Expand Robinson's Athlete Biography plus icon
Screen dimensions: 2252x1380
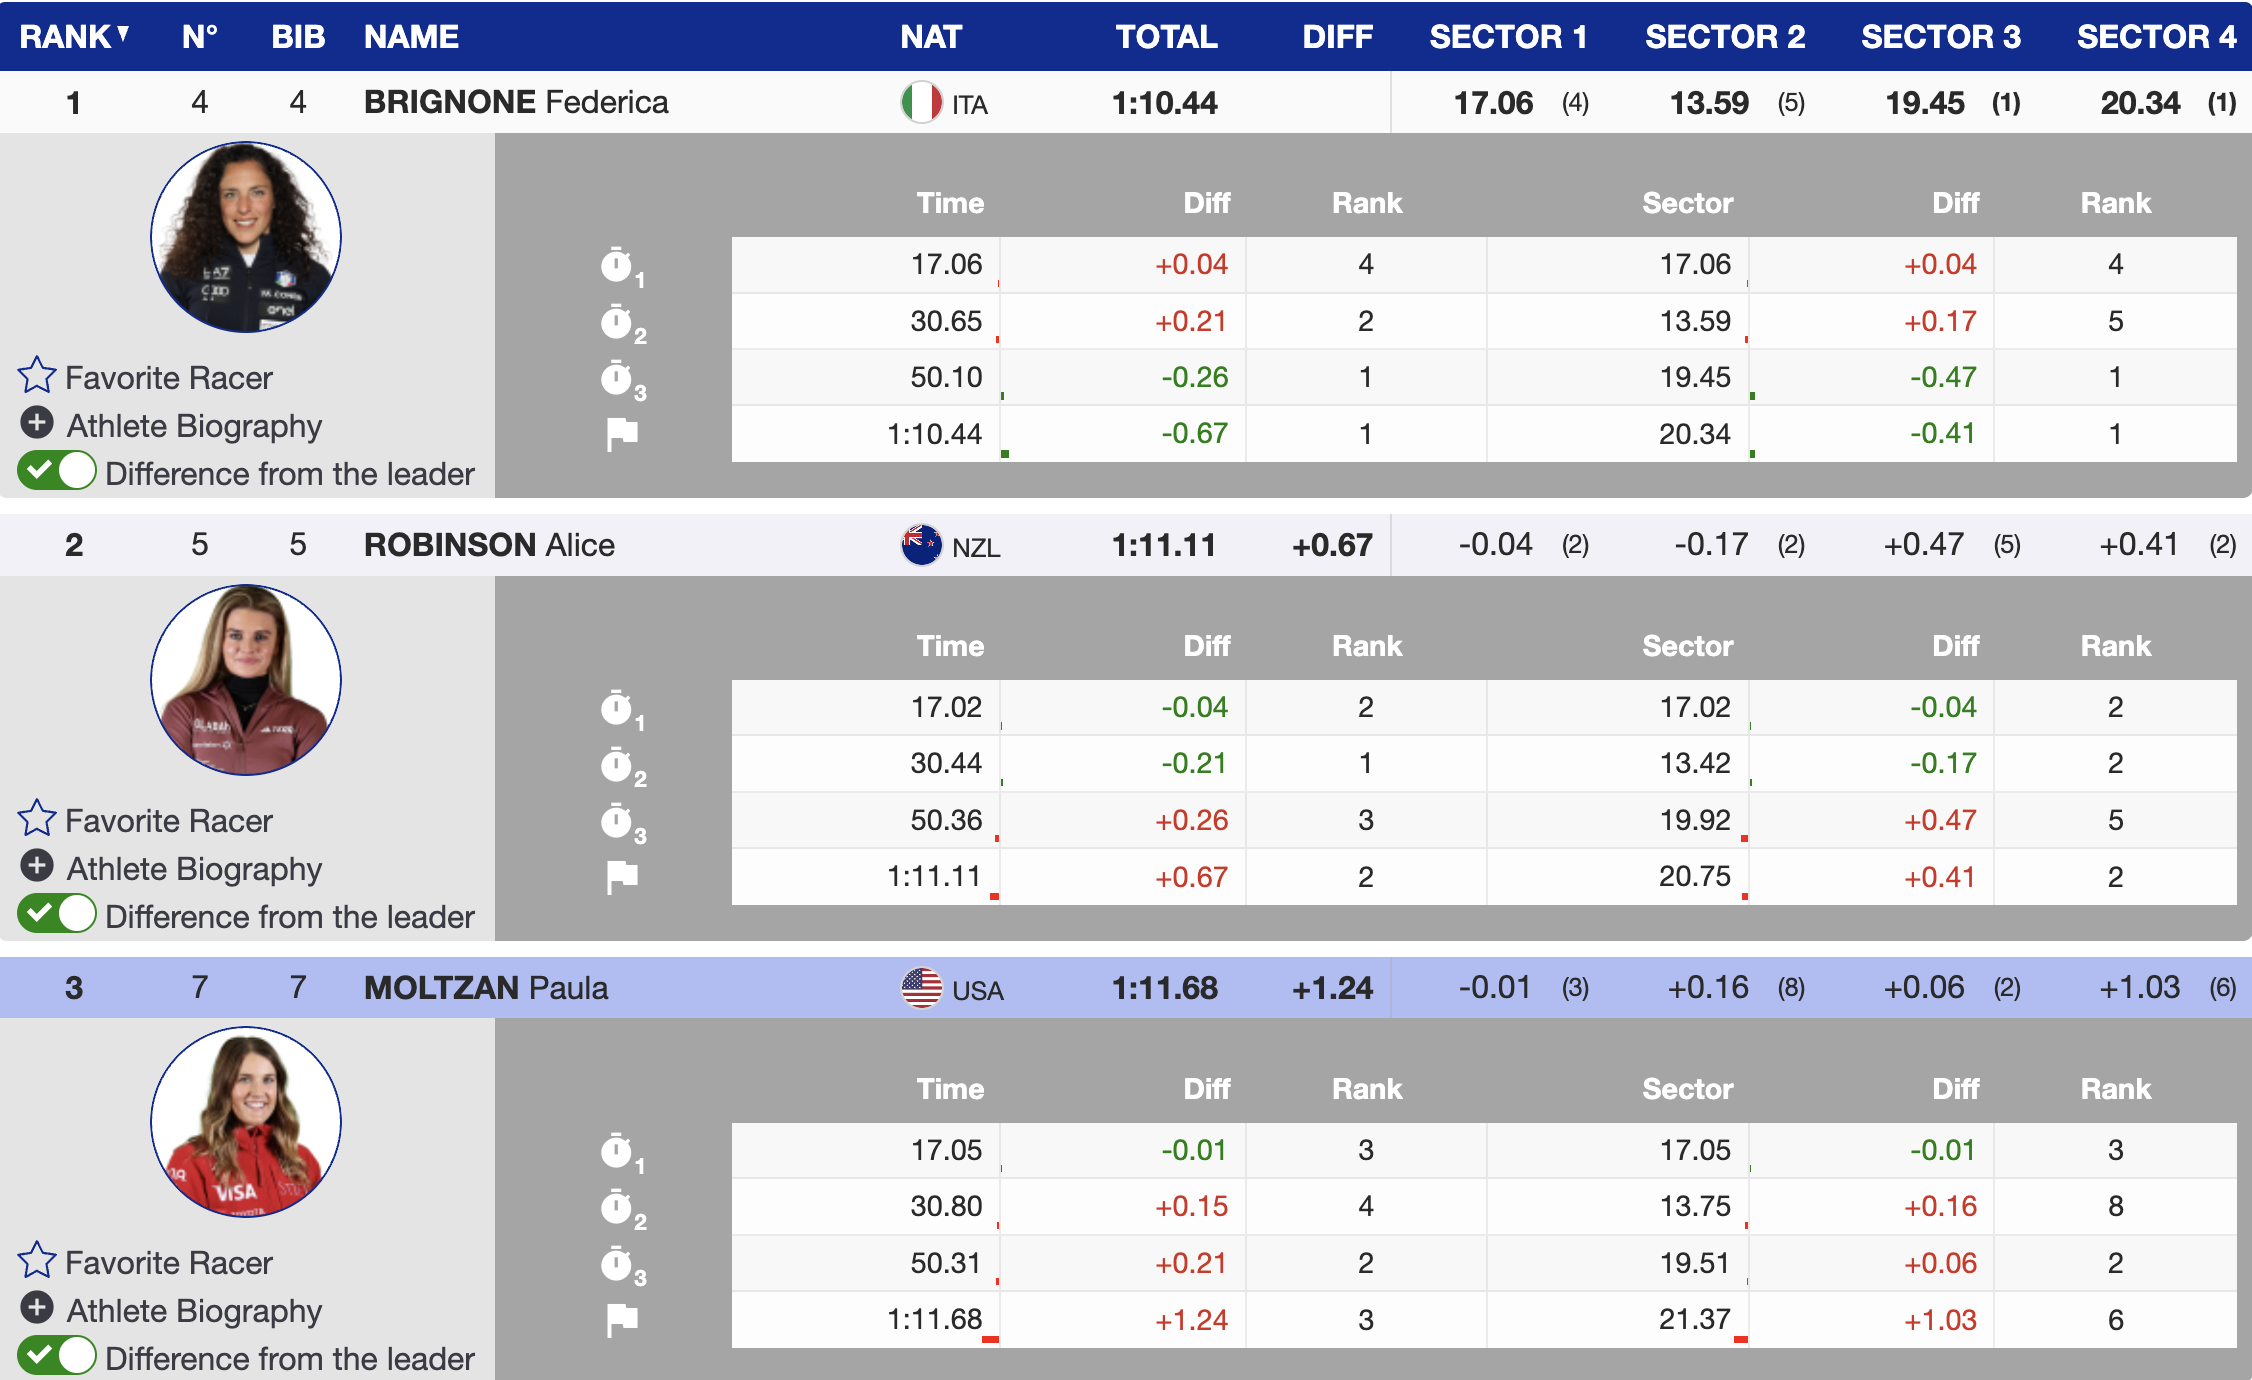pos(37,866)
